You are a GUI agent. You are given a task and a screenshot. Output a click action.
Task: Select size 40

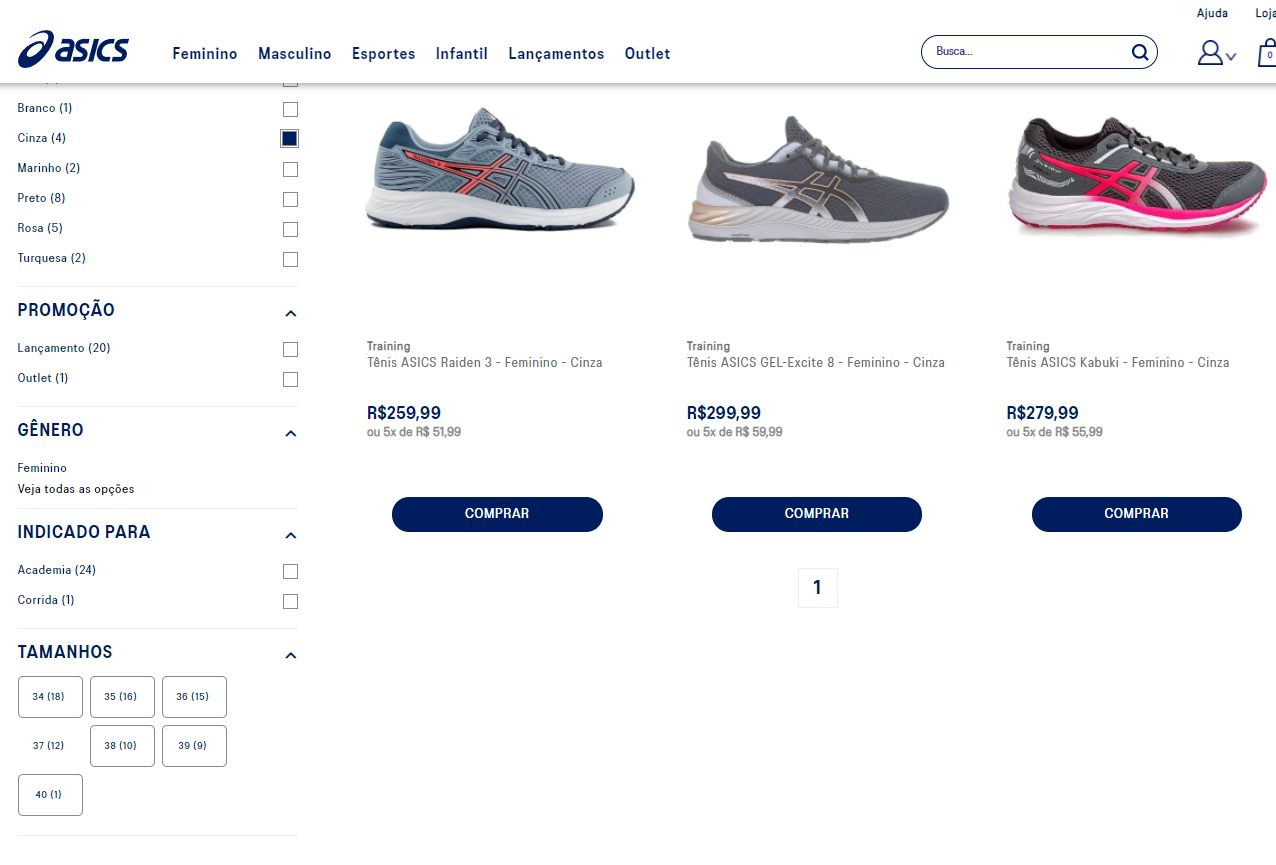(50, 795)
